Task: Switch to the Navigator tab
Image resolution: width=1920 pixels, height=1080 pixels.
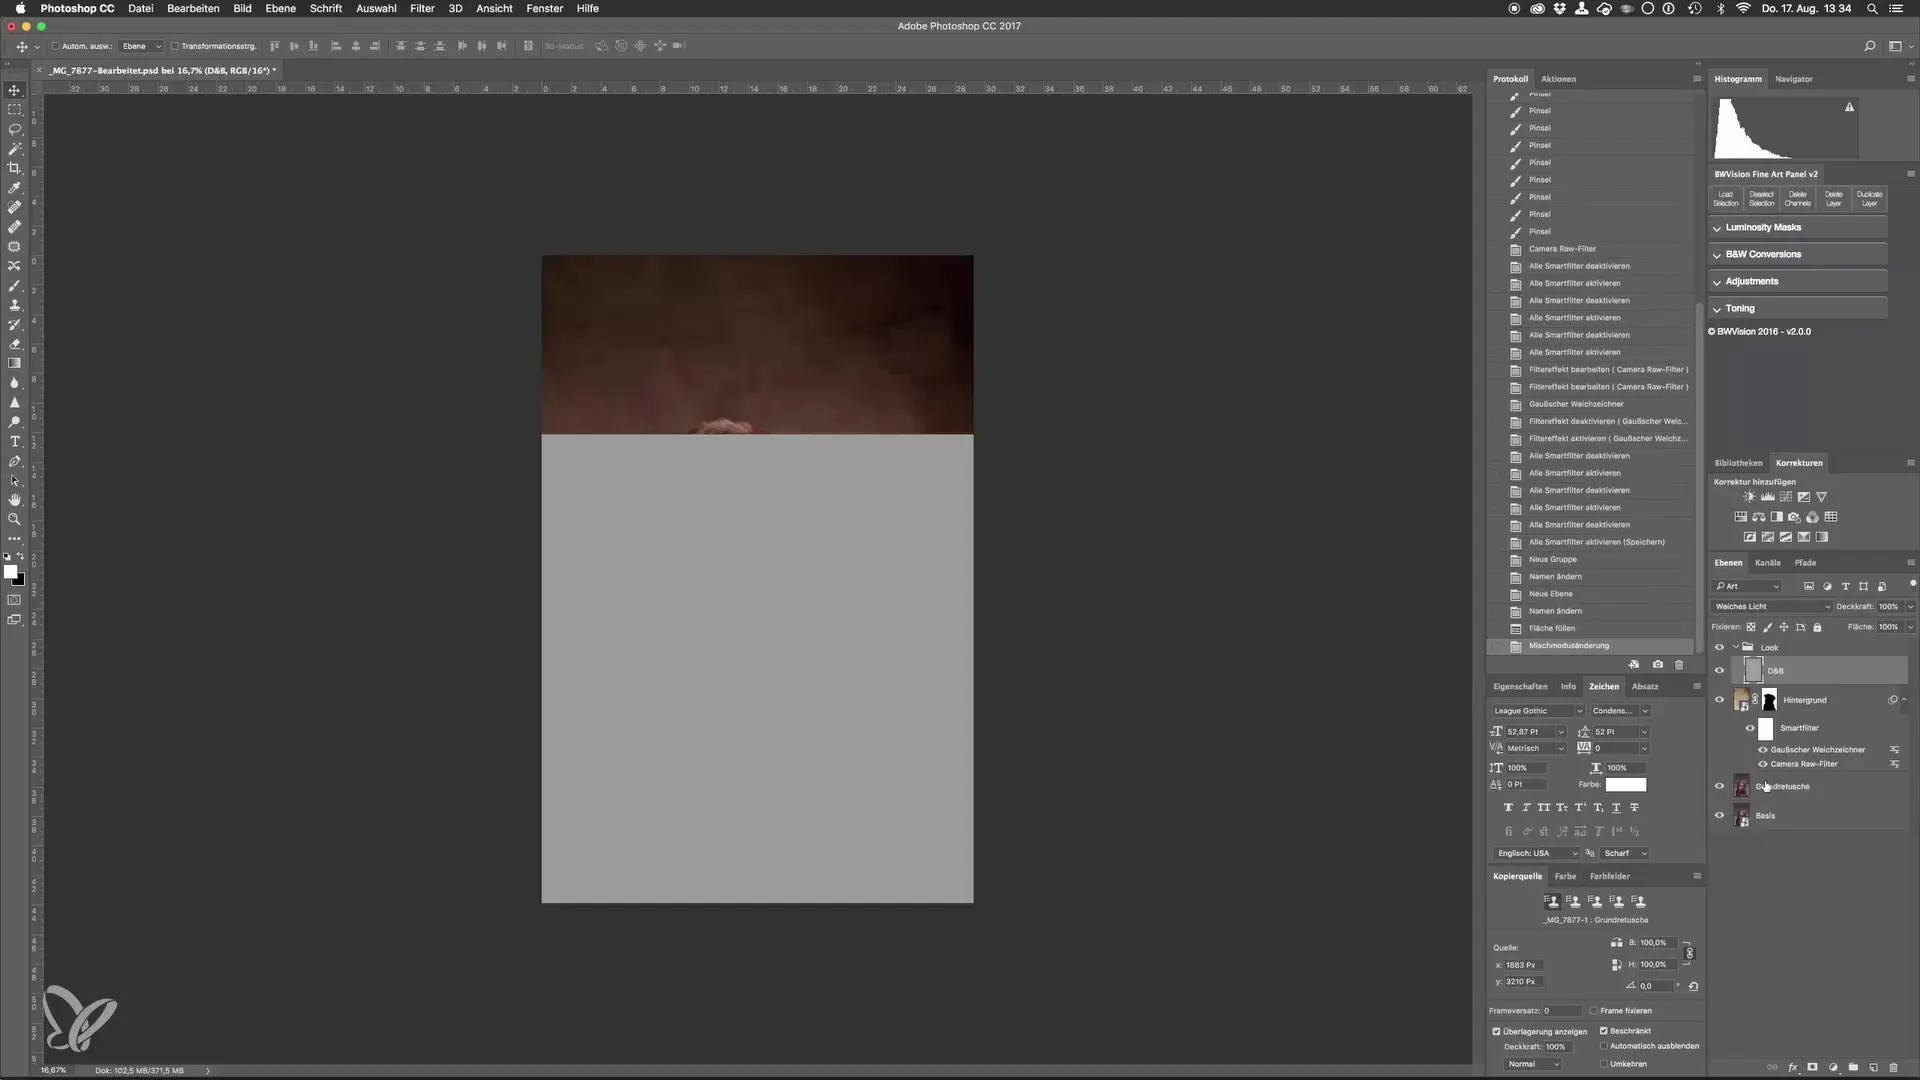Action: click(1794, 79)
